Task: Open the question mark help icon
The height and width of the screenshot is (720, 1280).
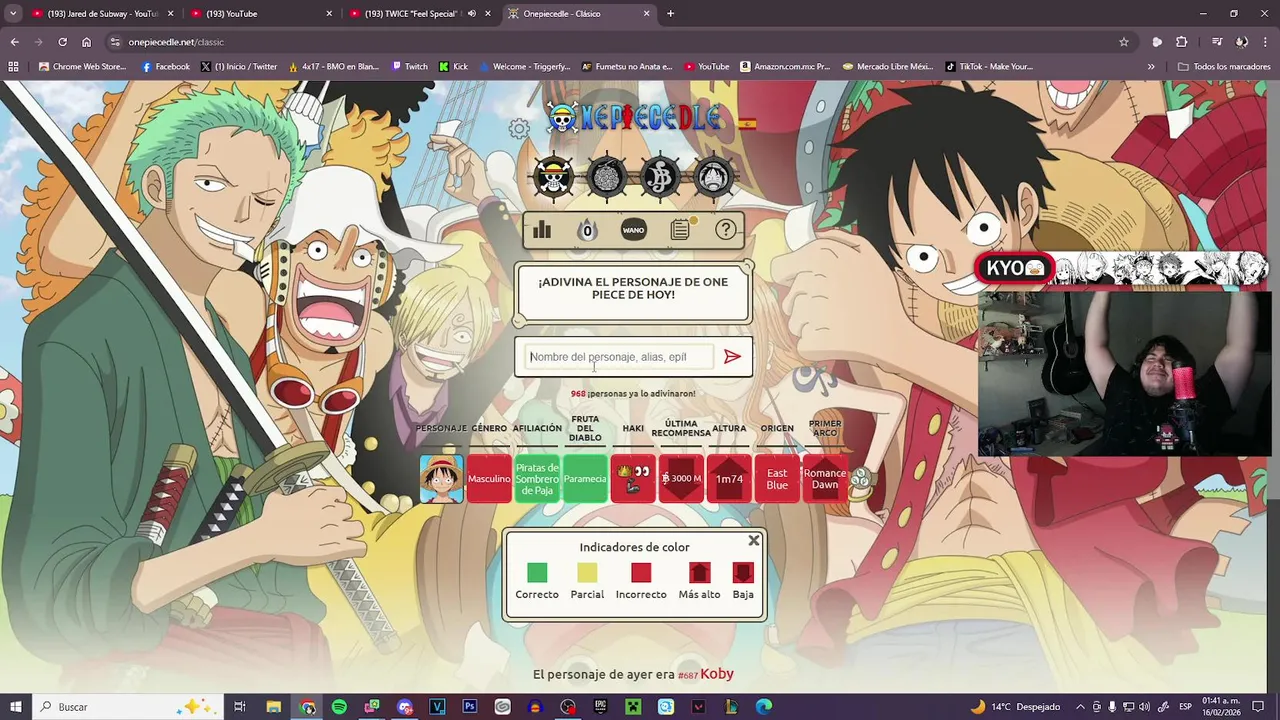Action: pyautogui.click(x=726, y=230)
